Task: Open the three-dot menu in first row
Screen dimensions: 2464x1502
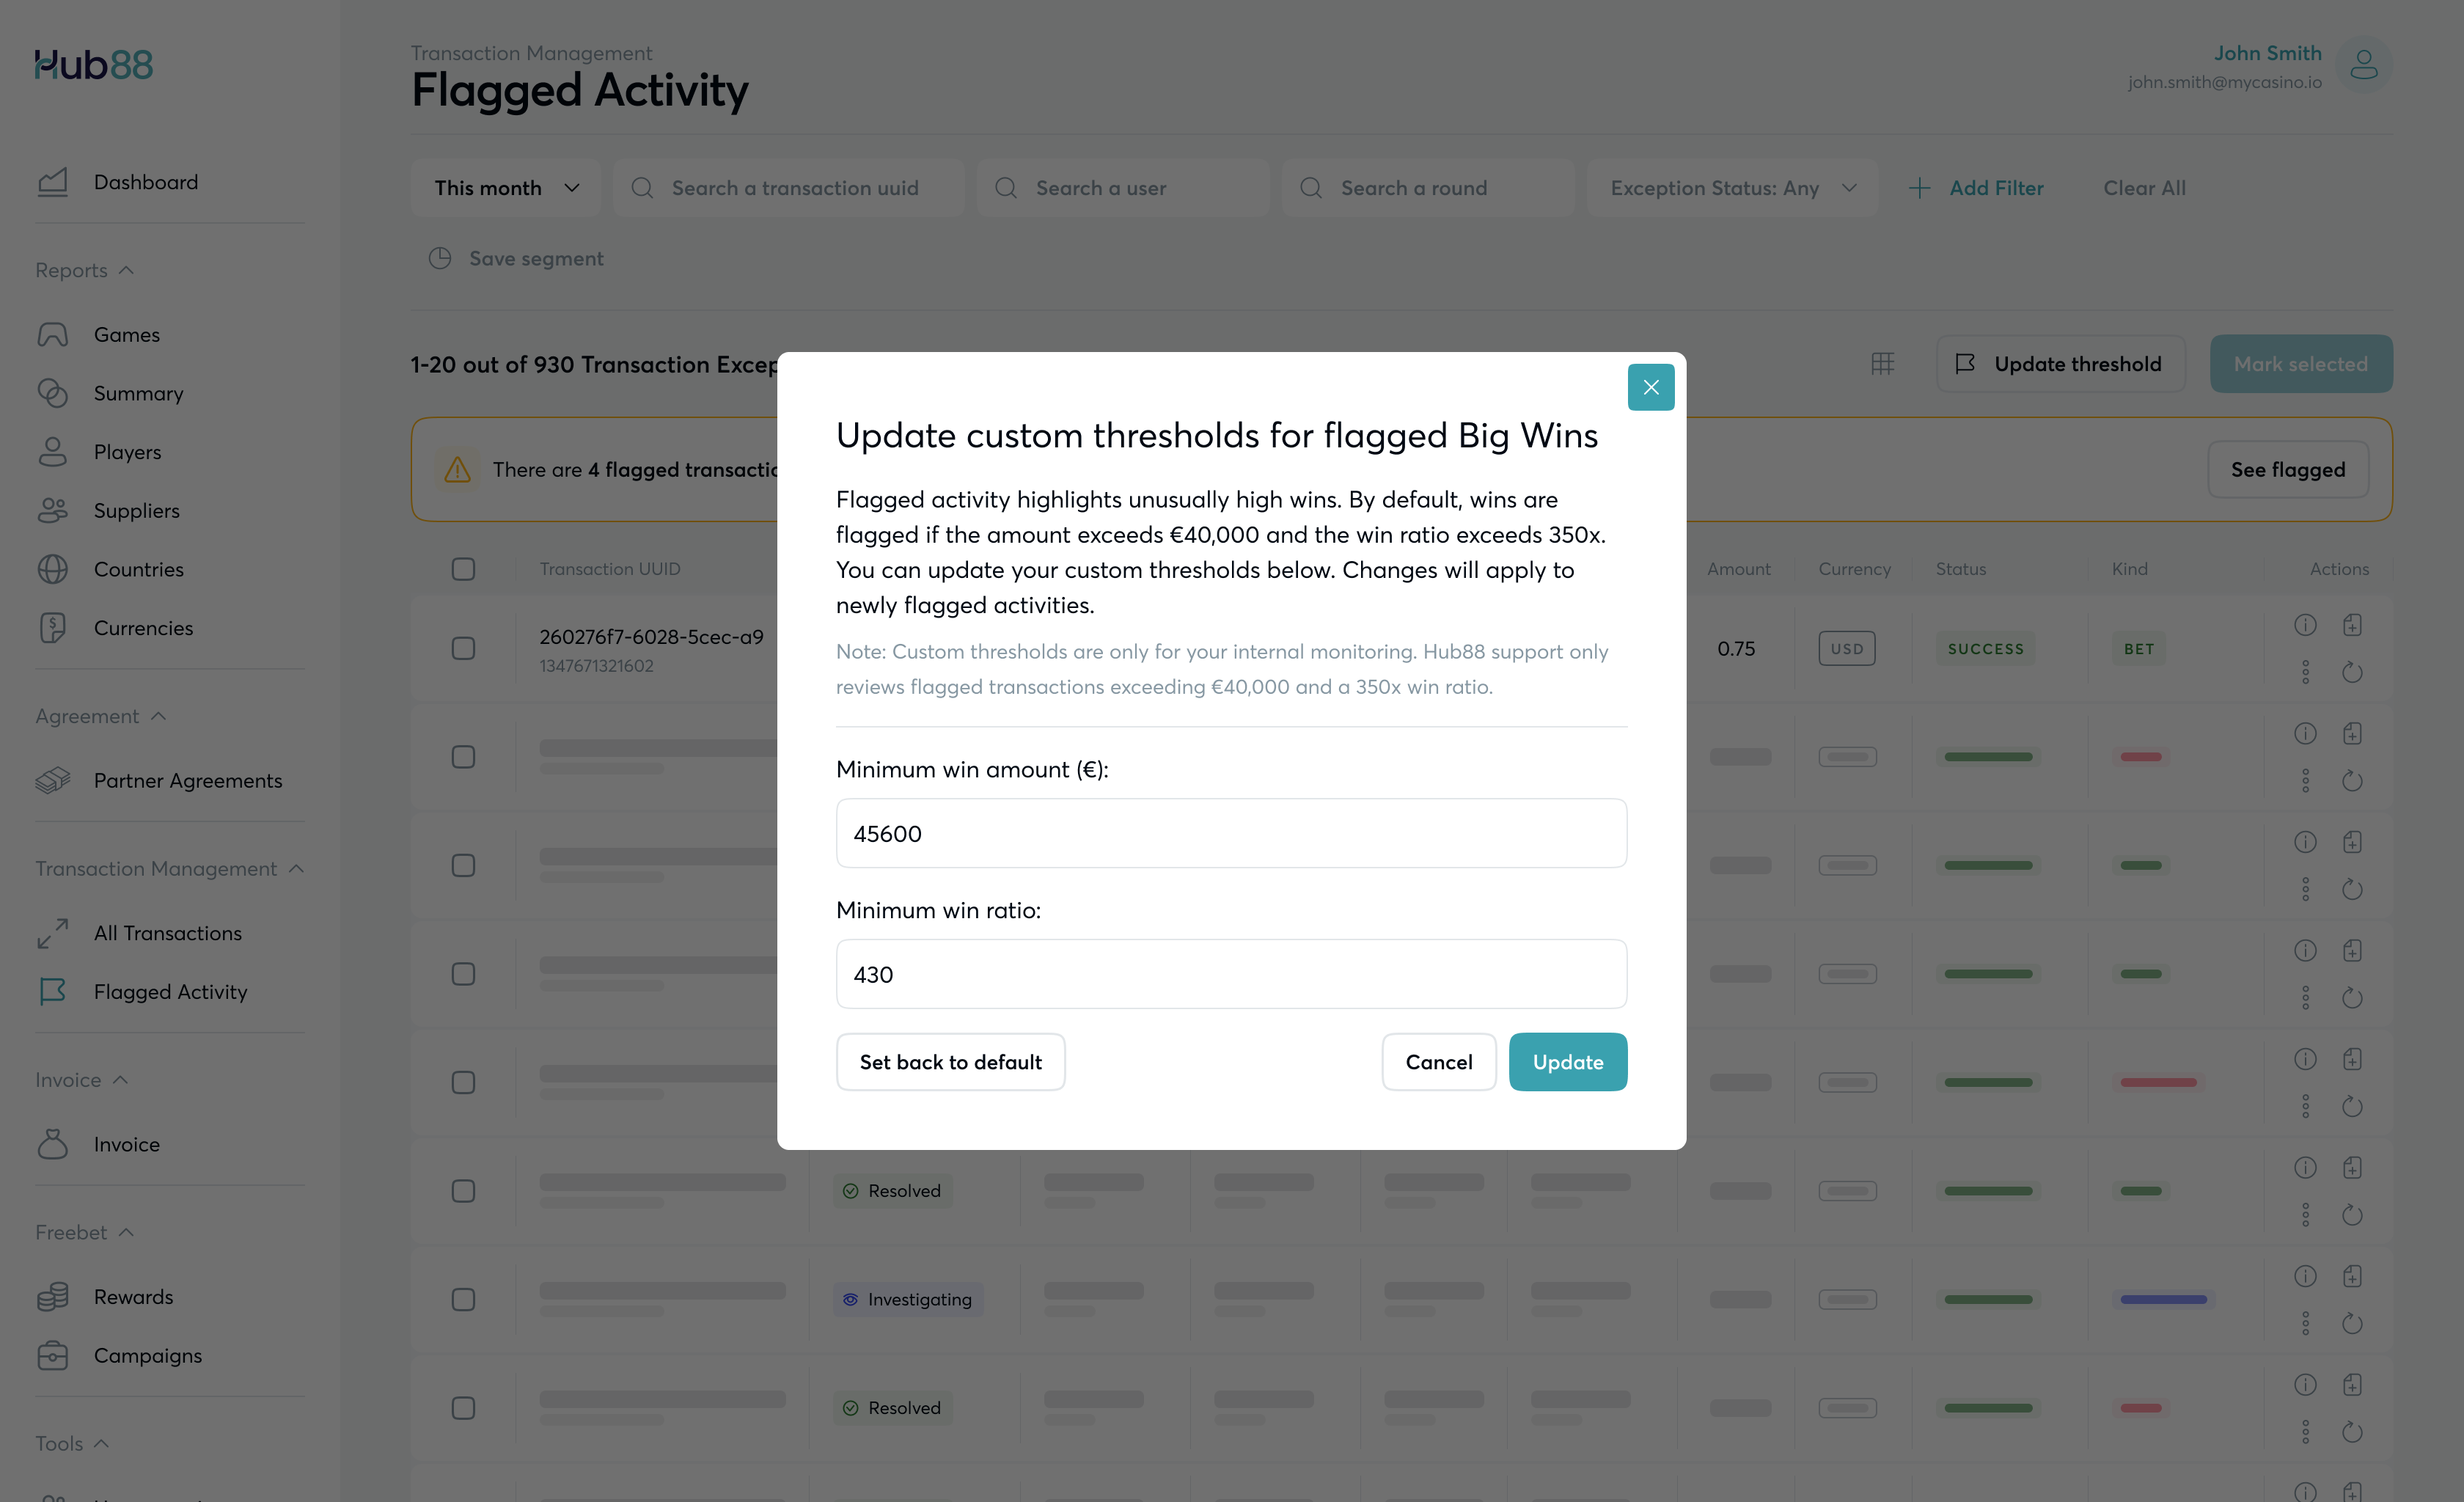Action: [2305, 672]
